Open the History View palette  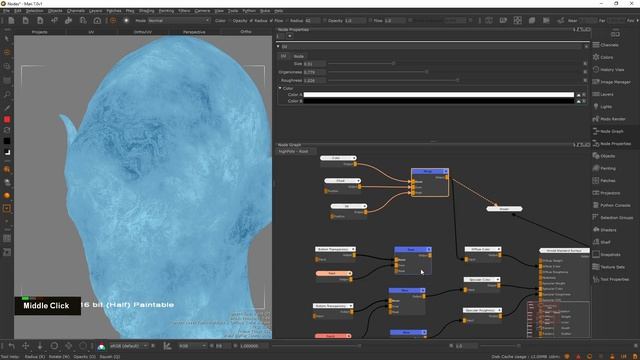pyautogui.click(x=609, y=70)
